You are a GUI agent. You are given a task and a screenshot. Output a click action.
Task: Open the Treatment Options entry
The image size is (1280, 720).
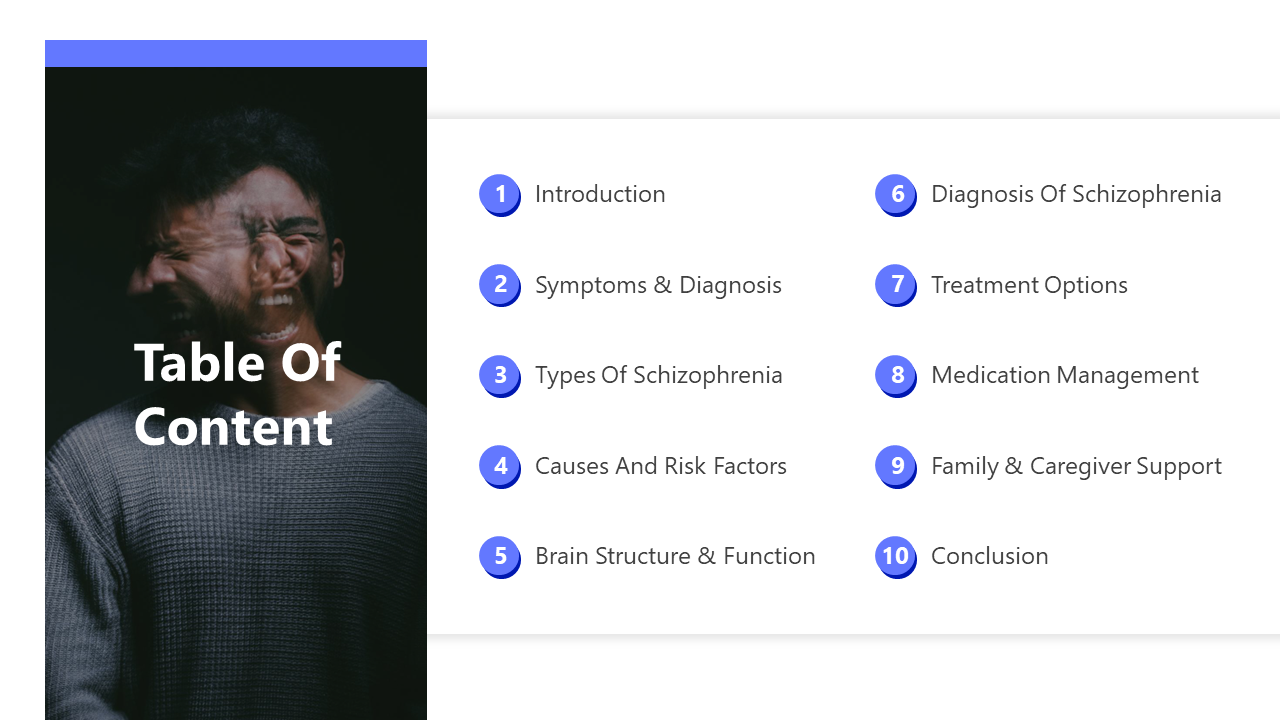tap(1029, 285)
